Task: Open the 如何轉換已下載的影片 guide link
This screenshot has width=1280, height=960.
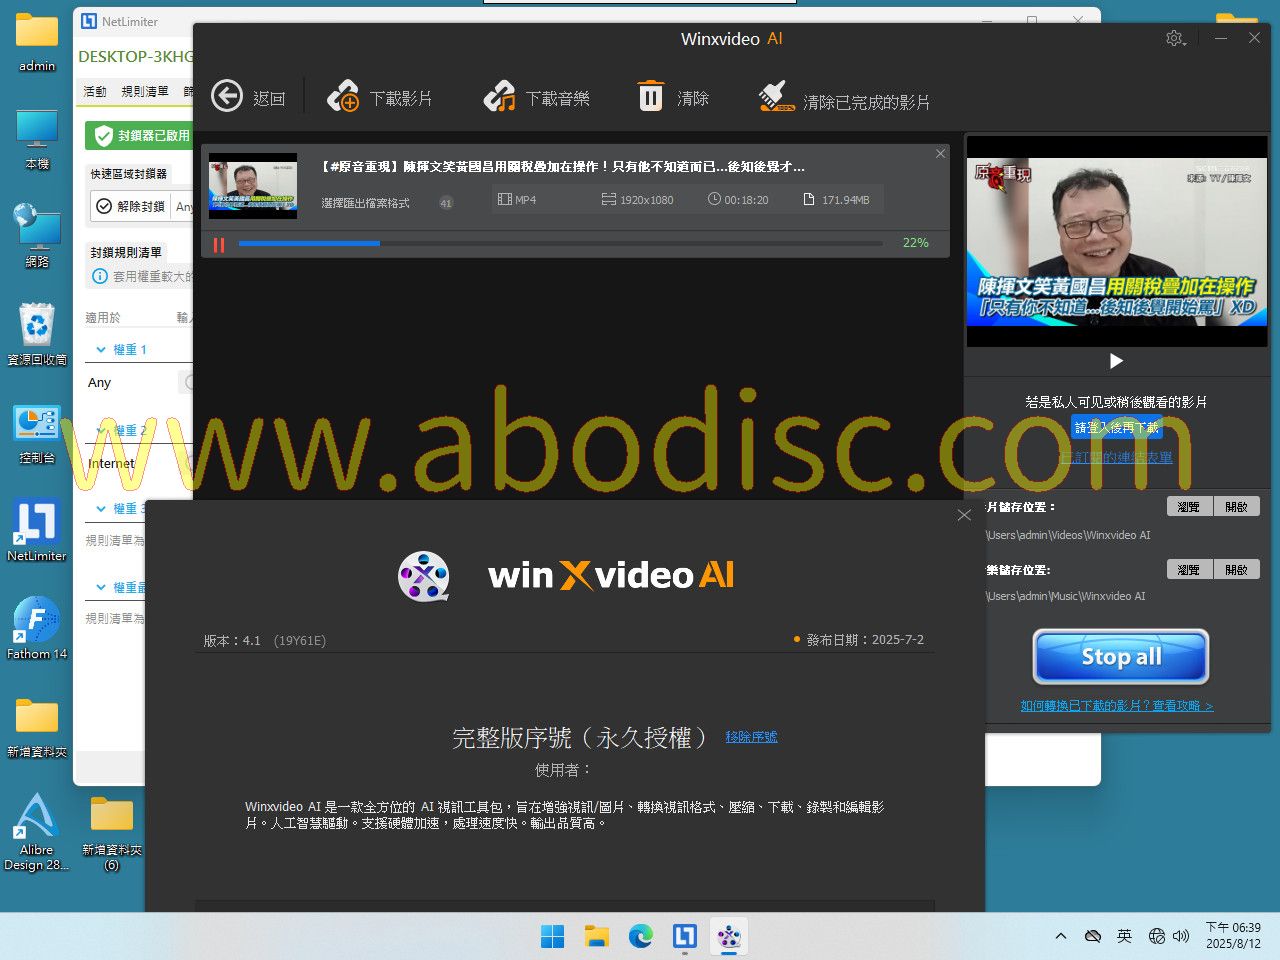Action: click(x=1116, y=706)
